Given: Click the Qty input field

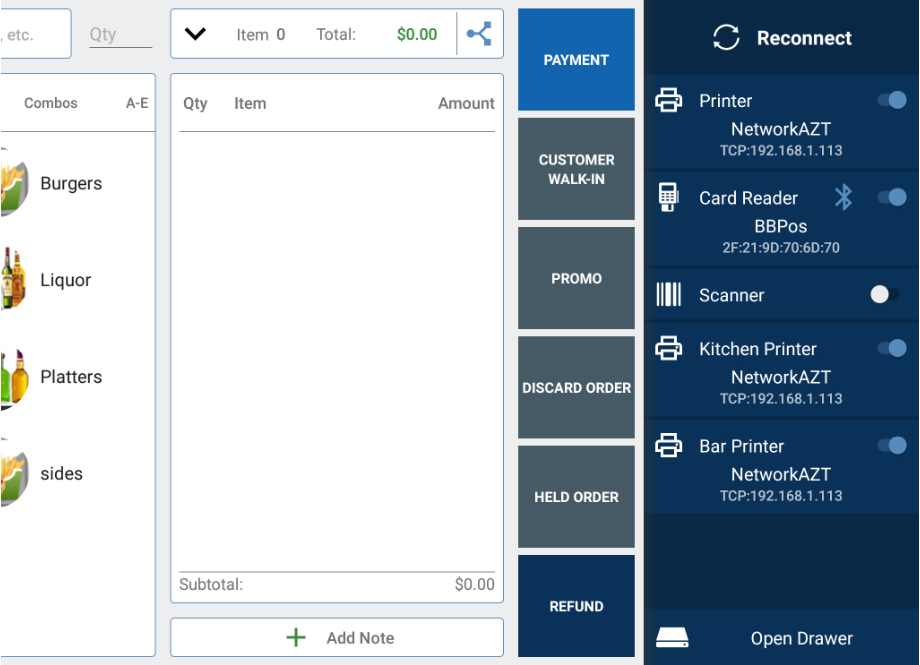Looking at the screenshot, I should 119,34.
